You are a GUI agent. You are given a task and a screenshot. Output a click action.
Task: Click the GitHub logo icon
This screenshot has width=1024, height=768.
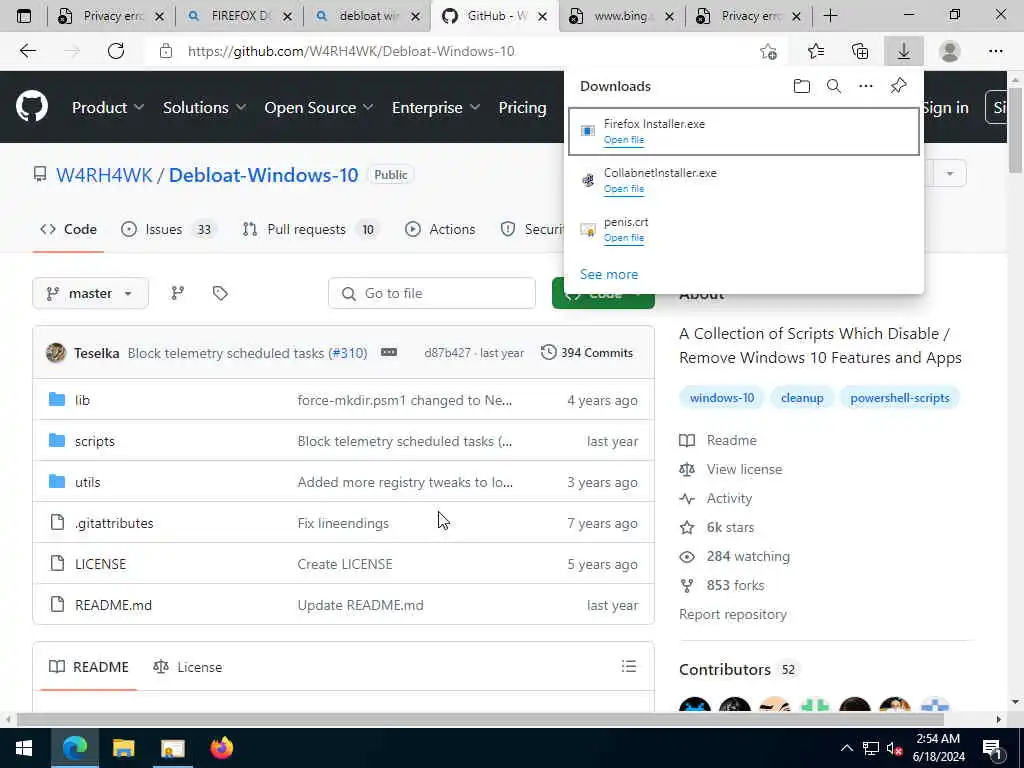pos(32,107)
